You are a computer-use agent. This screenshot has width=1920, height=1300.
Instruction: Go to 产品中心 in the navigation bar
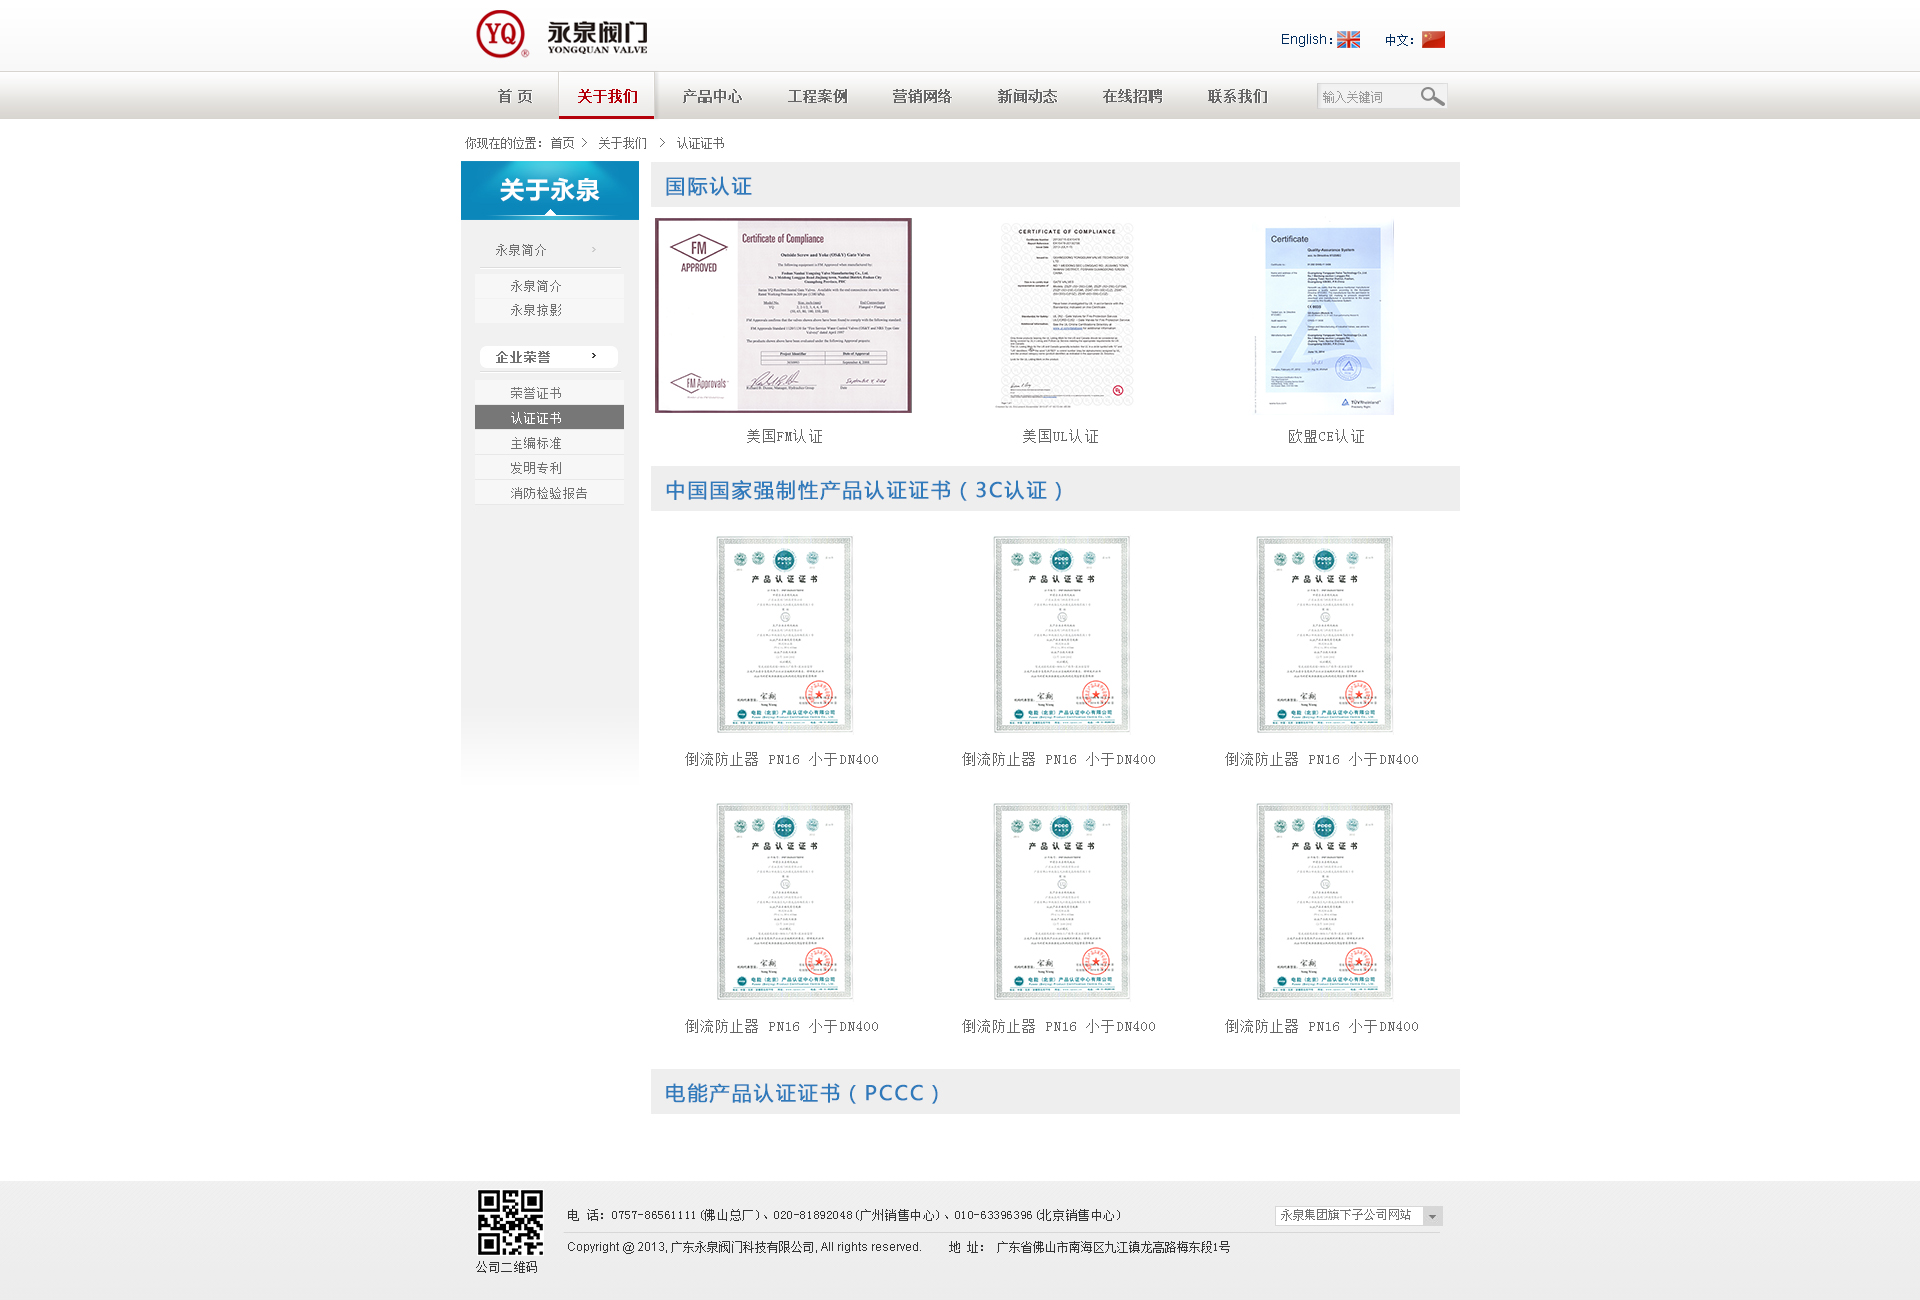pos(712,96)
